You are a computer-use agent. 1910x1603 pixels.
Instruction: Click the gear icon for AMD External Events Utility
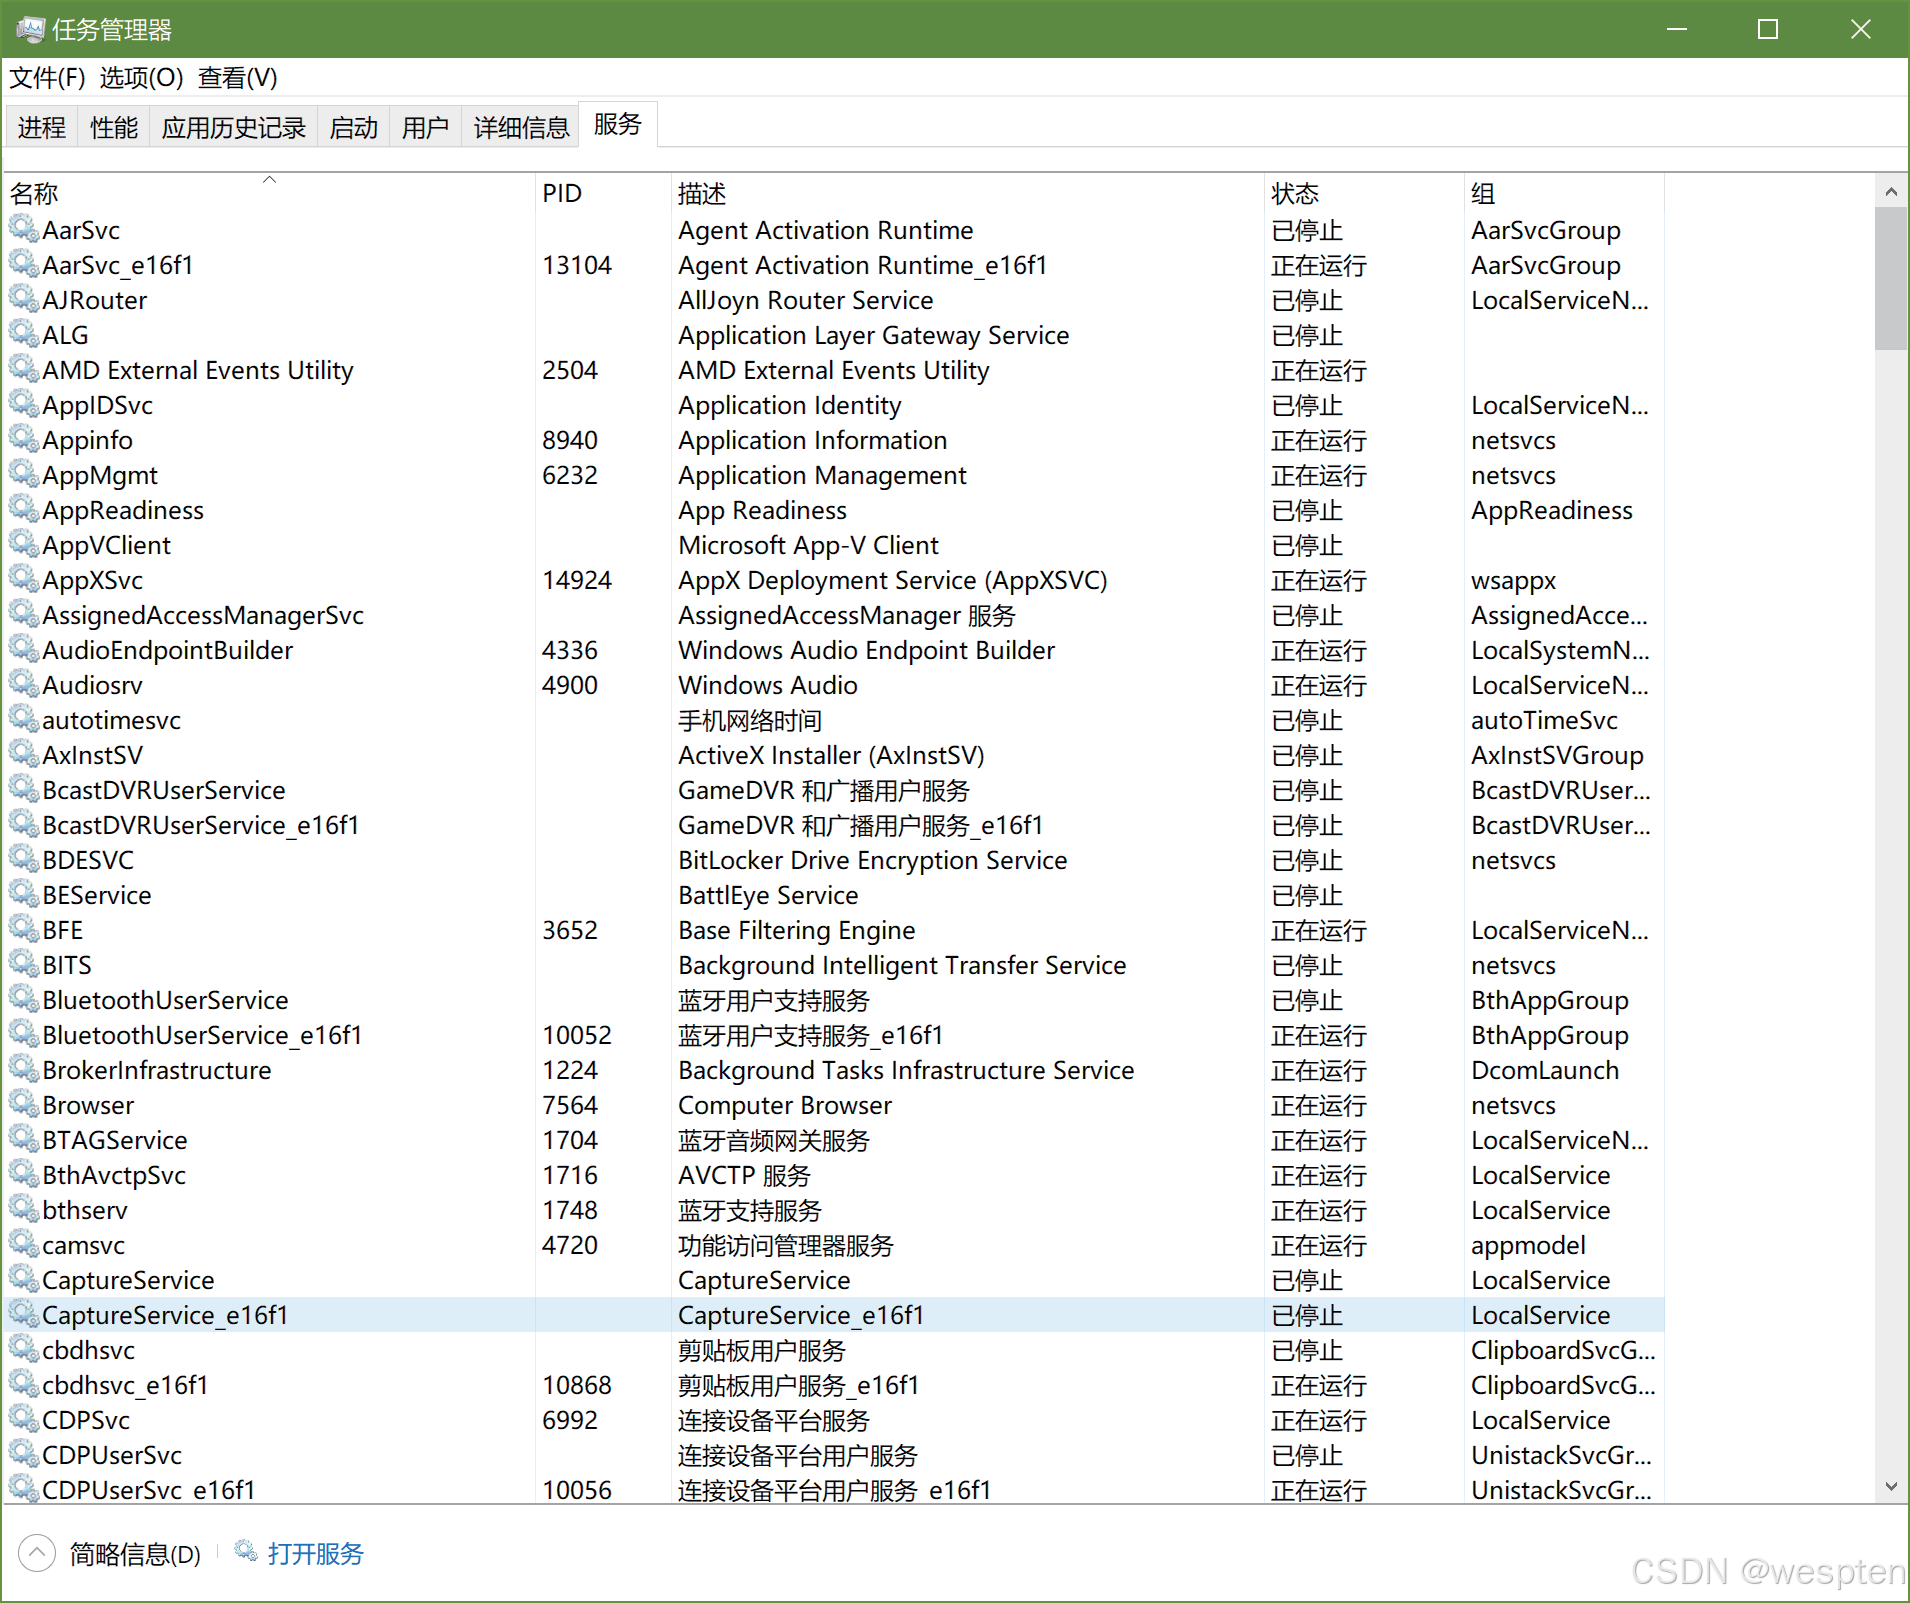24,369
